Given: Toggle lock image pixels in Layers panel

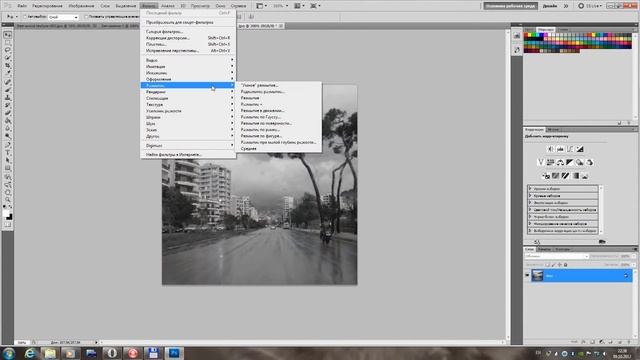Looking at the screenshot, I should tap(553, 264).
